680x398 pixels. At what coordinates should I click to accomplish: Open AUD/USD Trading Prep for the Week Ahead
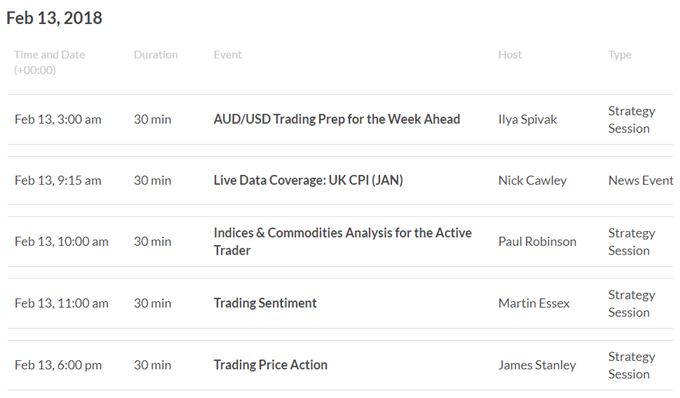pyautogui.click(x=337, y=119)
